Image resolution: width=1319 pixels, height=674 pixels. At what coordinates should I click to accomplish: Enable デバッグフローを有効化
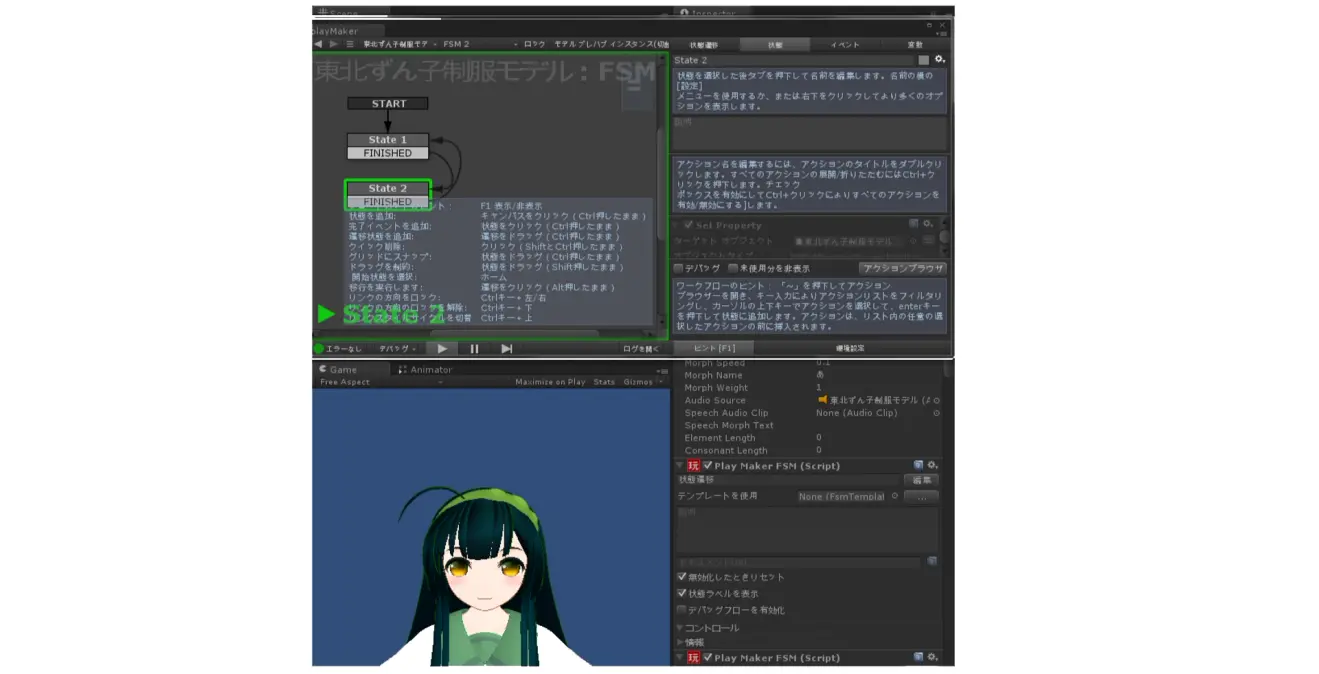pyautogui.click(x=682, y=610)
